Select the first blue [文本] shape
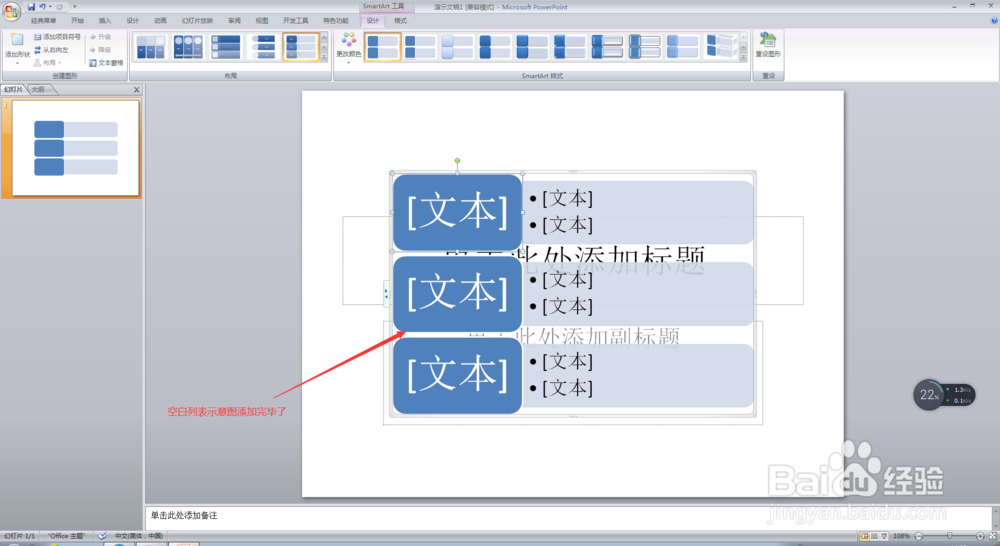Image resolution: width=1000 pixels, height=546 pixels. (457, 212)
